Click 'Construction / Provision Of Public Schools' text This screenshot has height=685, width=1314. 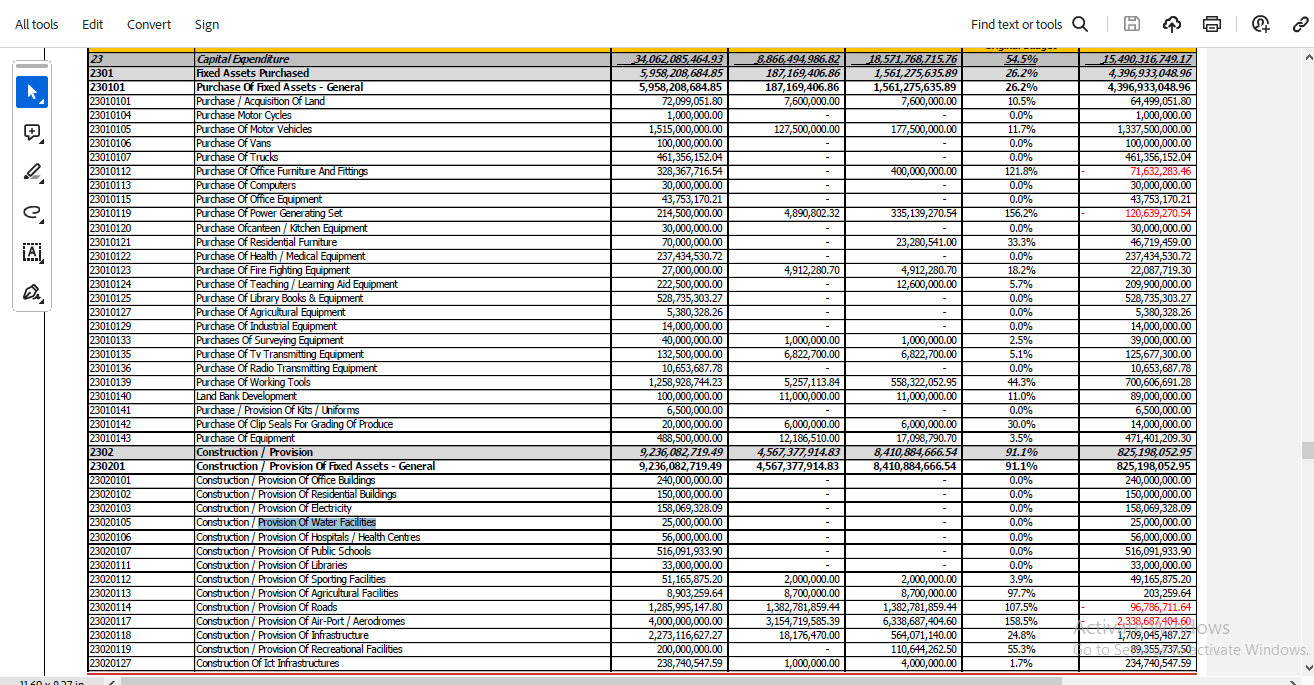click(284, 551)
